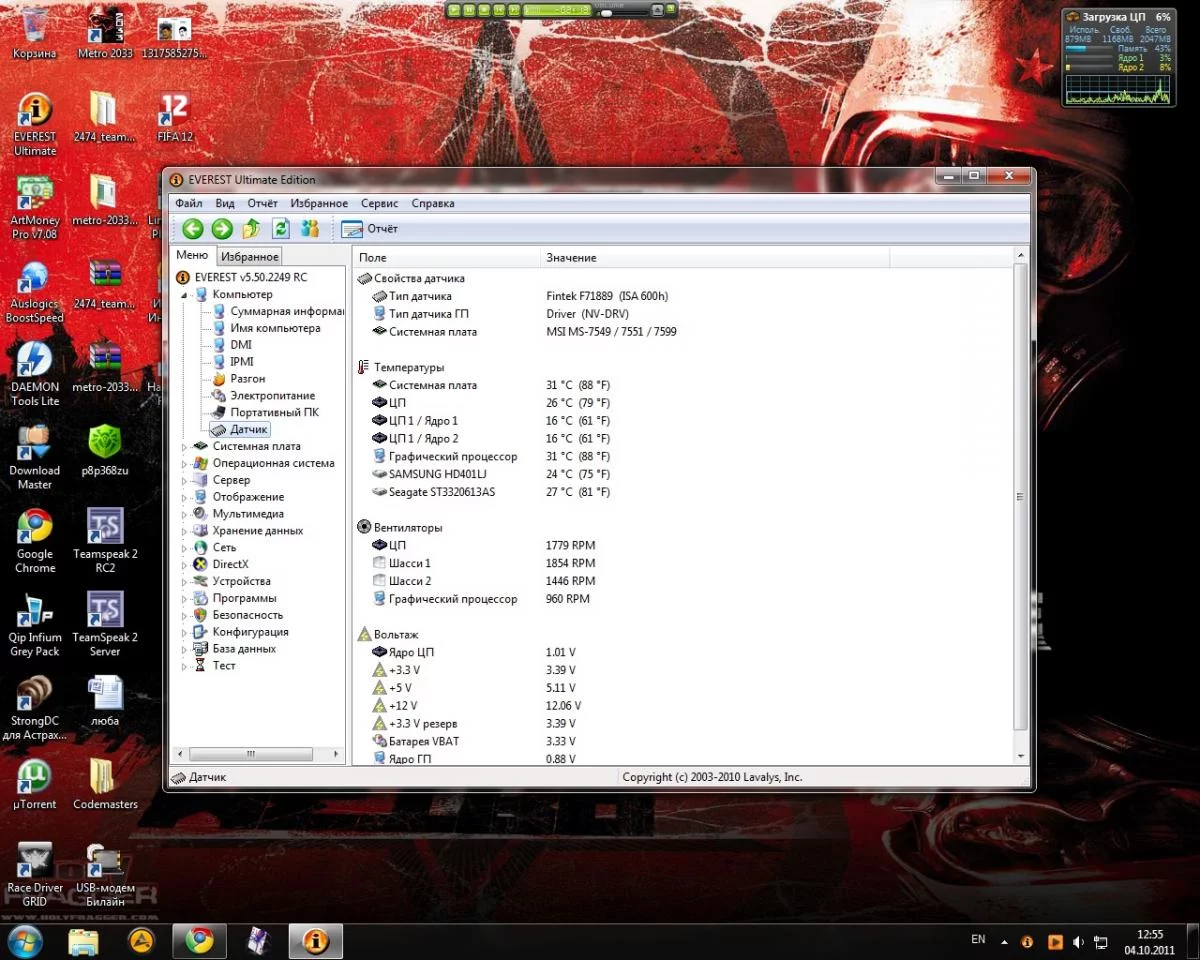
Task: Click the left panel horizontal scrollbar
Action: pyautogui.click(x=252, y=754)
